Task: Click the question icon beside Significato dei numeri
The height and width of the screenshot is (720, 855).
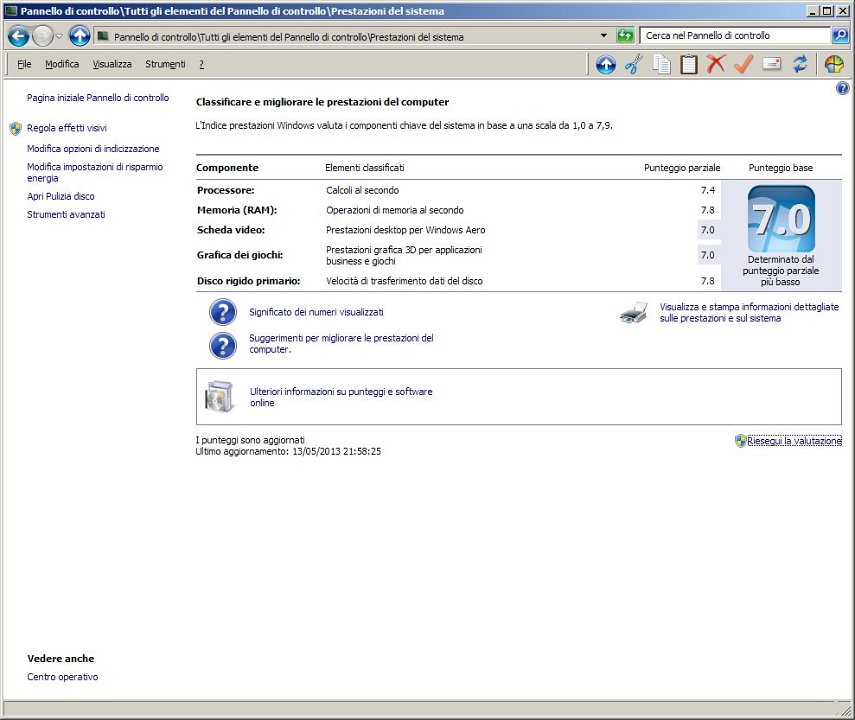Action: tap(223, 312)
